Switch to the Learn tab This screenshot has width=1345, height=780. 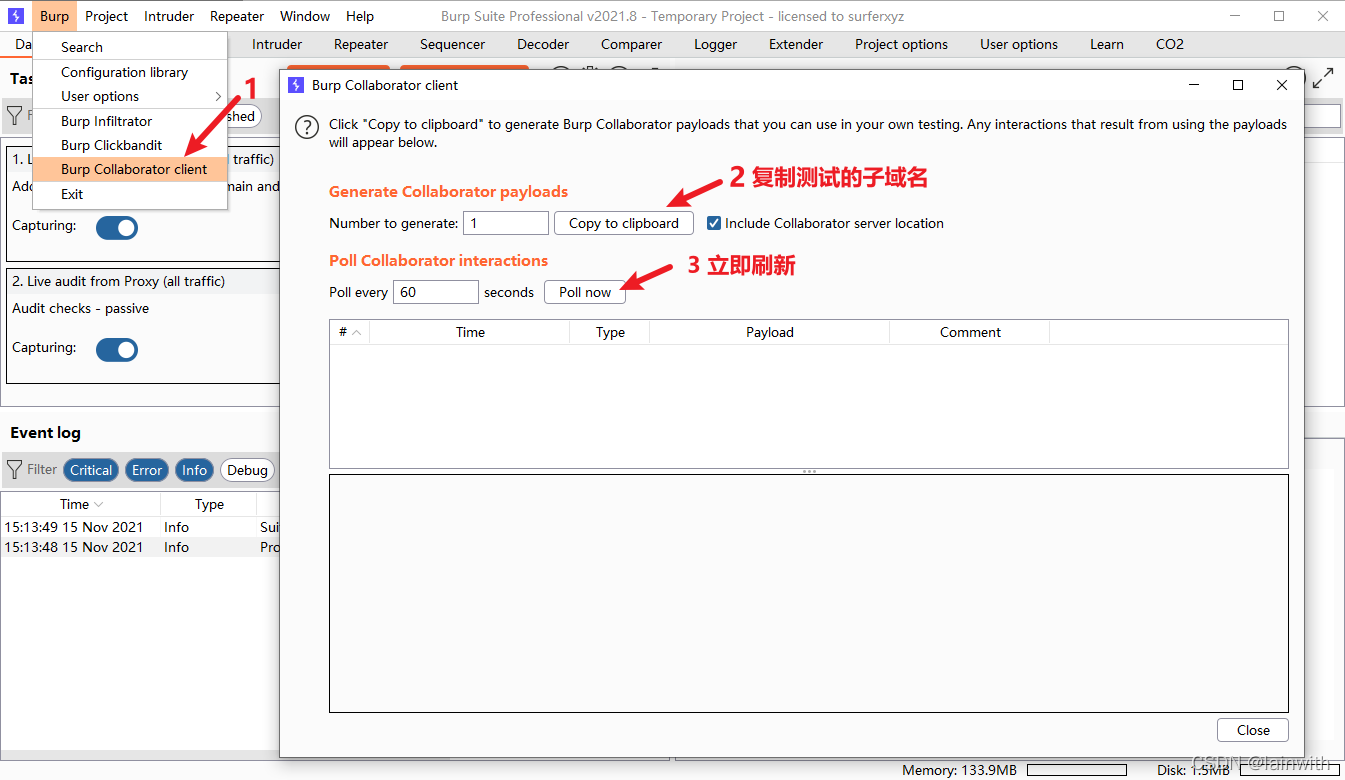(1107, 44)
